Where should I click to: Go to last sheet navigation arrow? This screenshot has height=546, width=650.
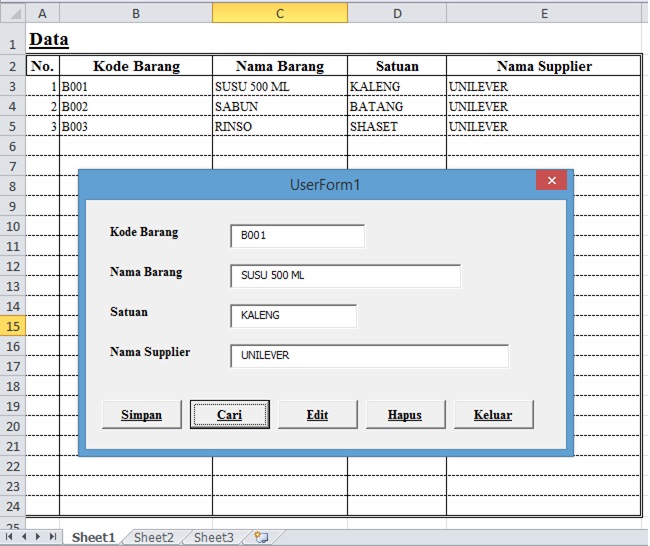(x=53, y=537)
